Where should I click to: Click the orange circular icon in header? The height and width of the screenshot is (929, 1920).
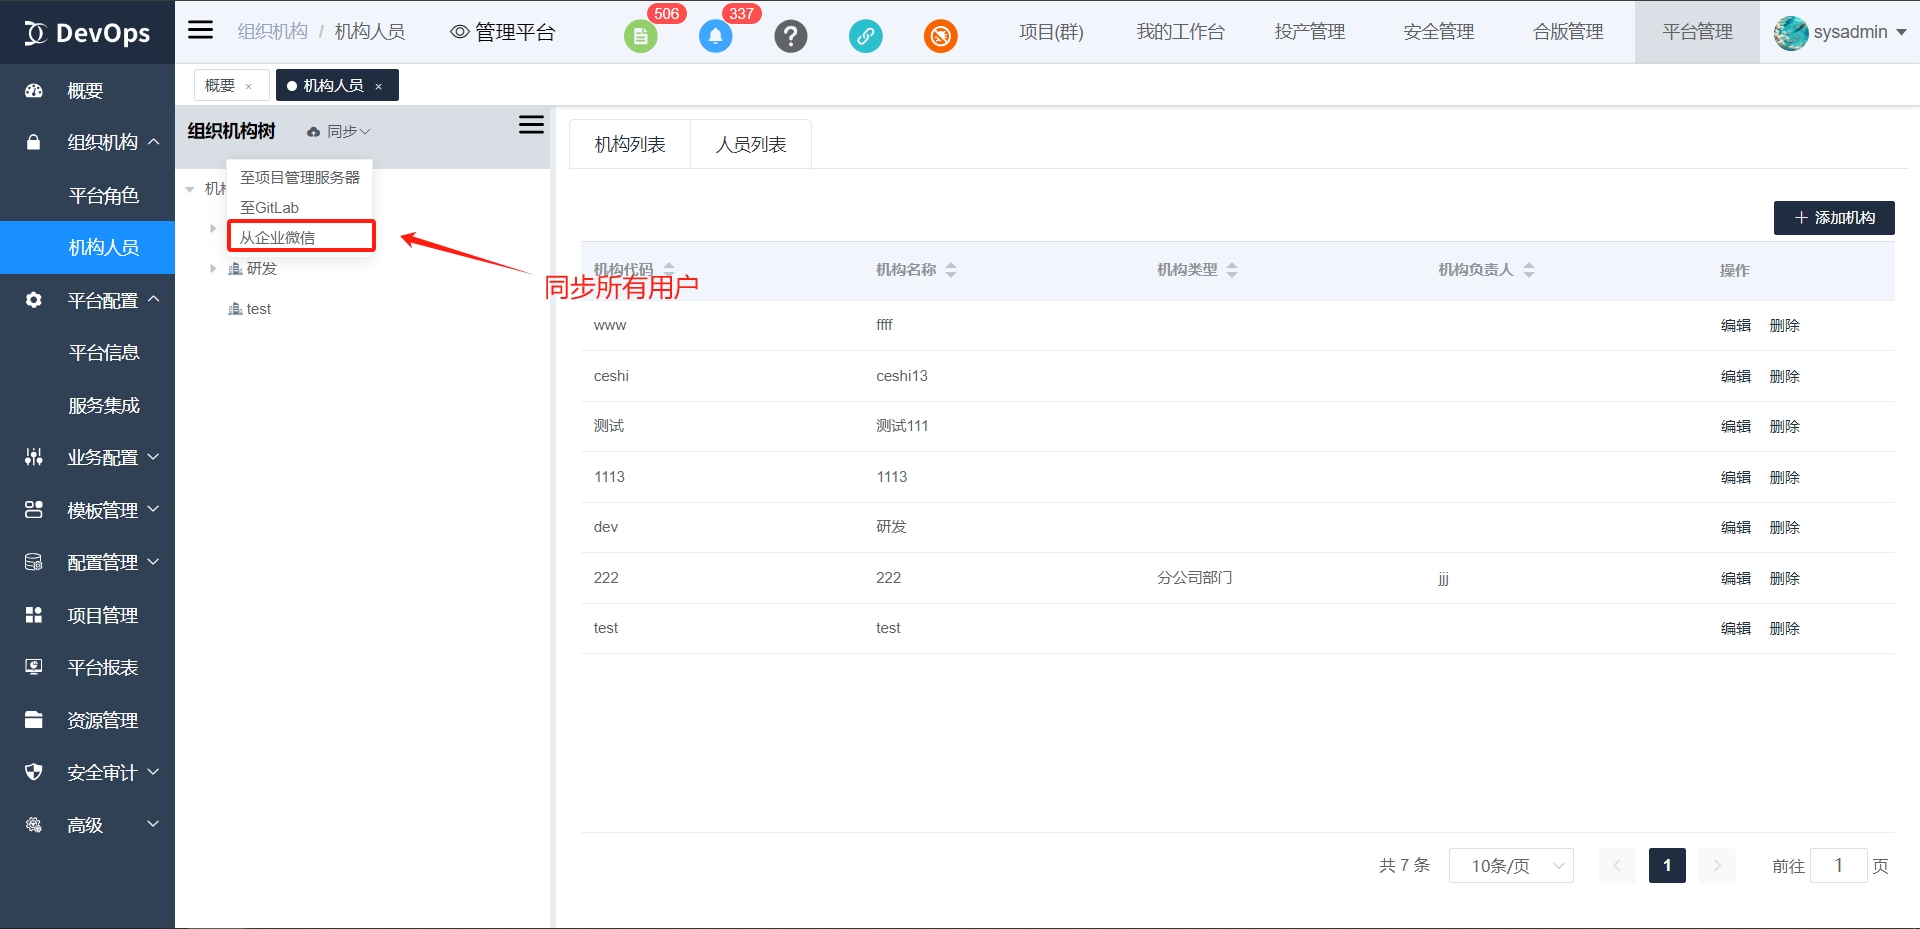[940, 37]
